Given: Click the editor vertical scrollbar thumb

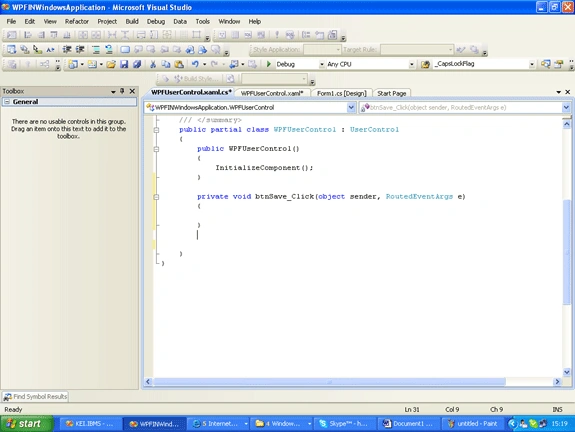Looking at the screenshot, I should pyautogui.click(x=567, y=252).
